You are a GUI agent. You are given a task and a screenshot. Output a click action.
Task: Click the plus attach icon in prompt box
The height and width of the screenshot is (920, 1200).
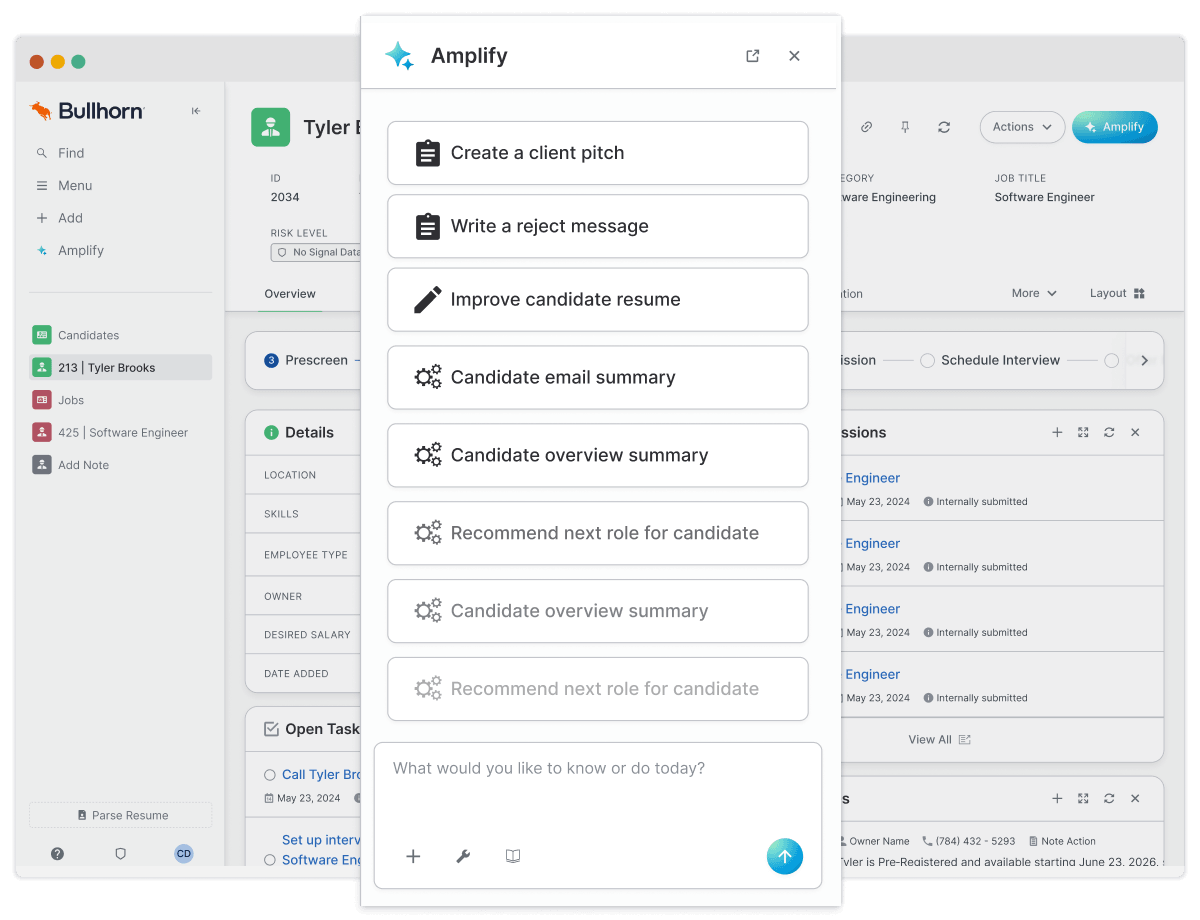pyautogui.click(x=413, y=856)
